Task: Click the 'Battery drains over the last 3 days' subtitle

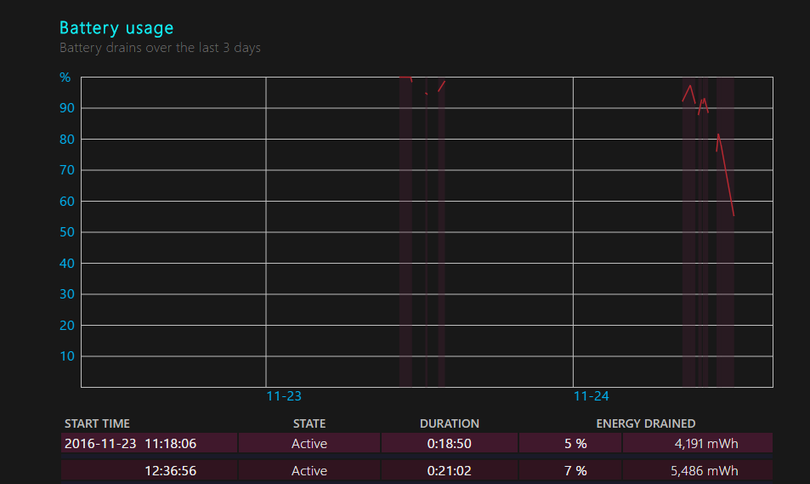Action: coord(160,48)
